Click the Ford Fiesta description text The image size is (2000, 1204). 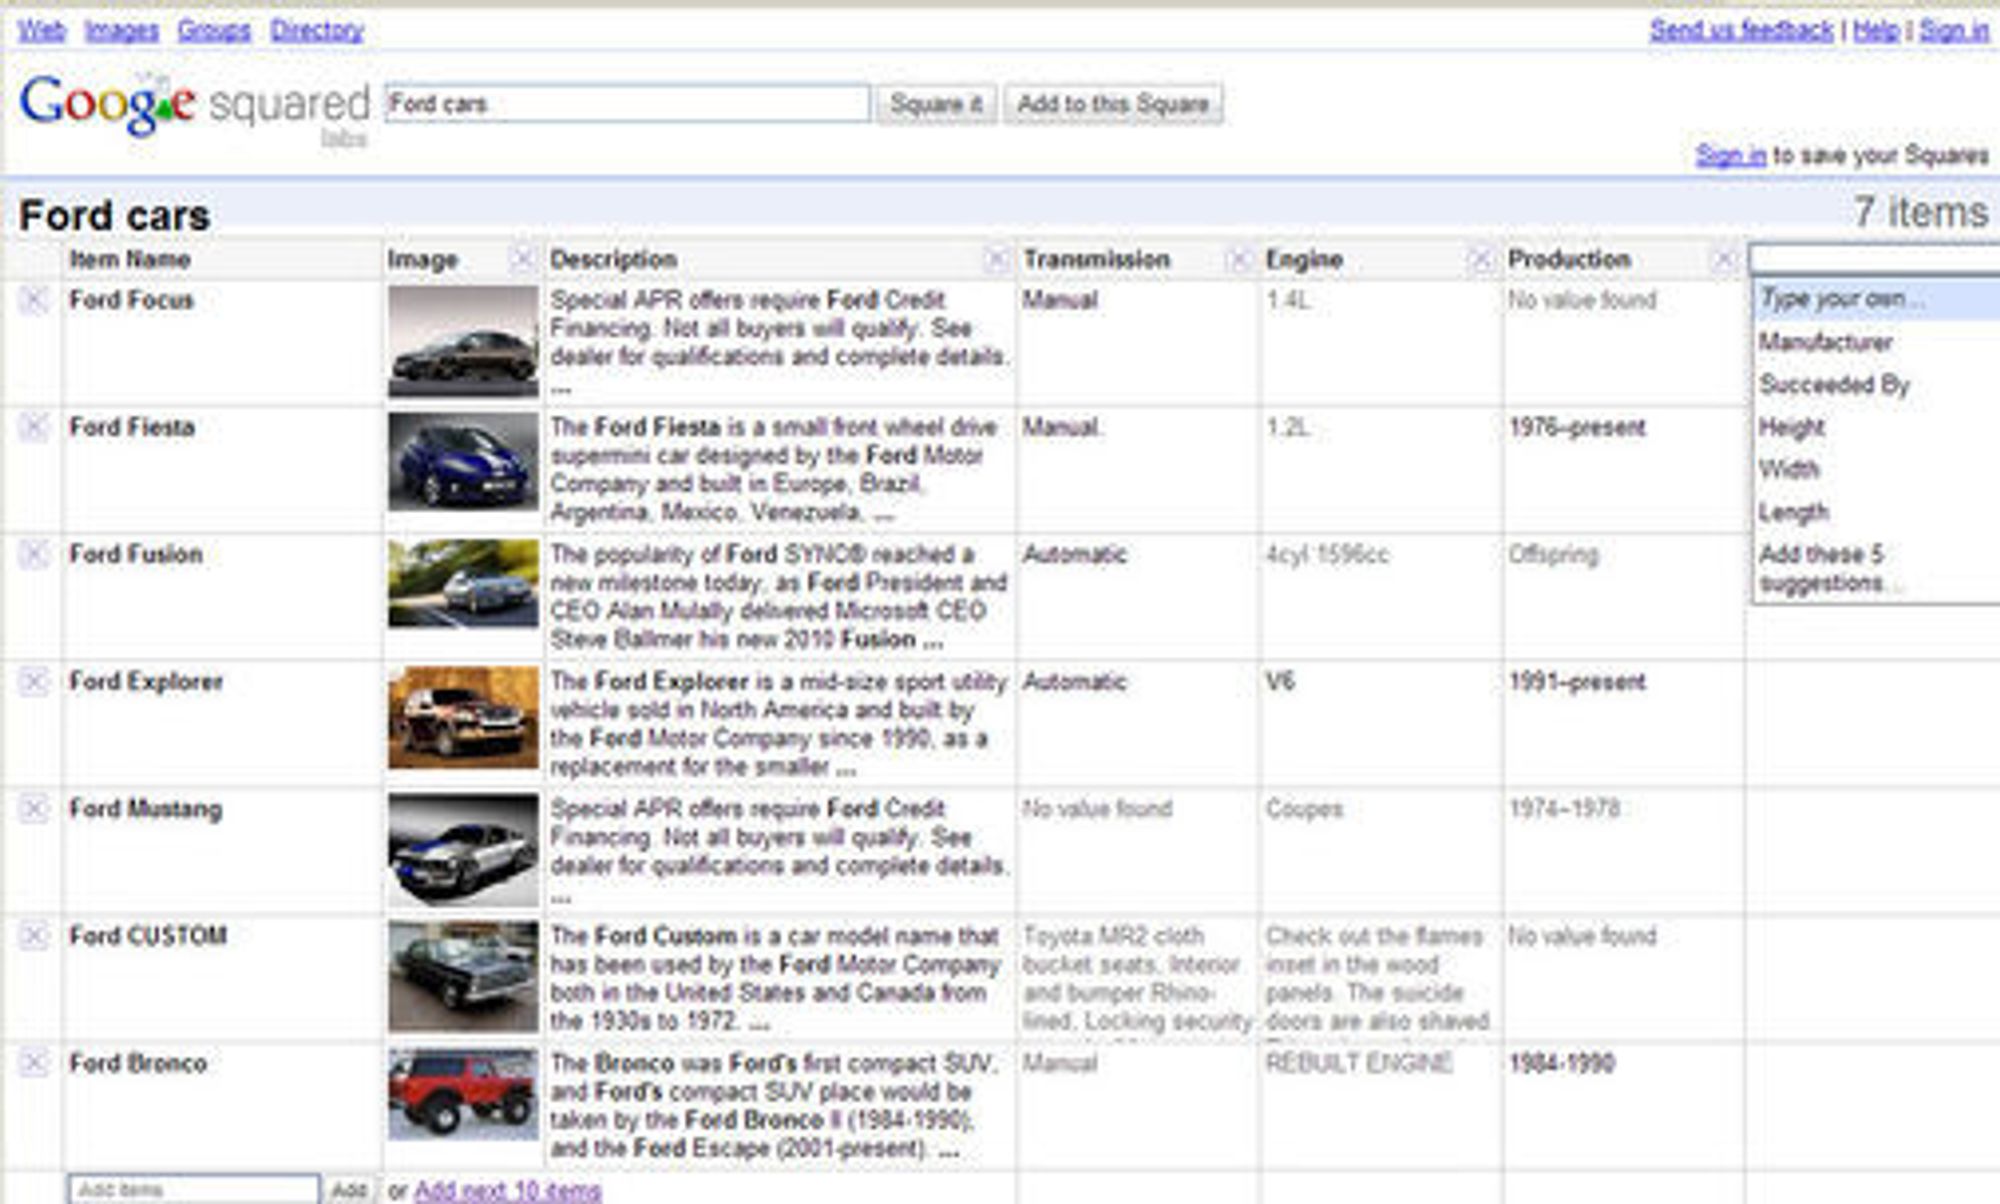coord(775,470)
